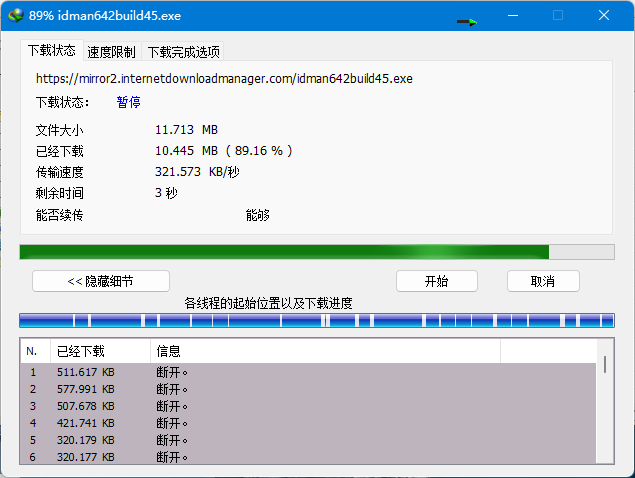Click the 已经下载 column header in list
Screen dimensions: 635x478
point(100,351)
